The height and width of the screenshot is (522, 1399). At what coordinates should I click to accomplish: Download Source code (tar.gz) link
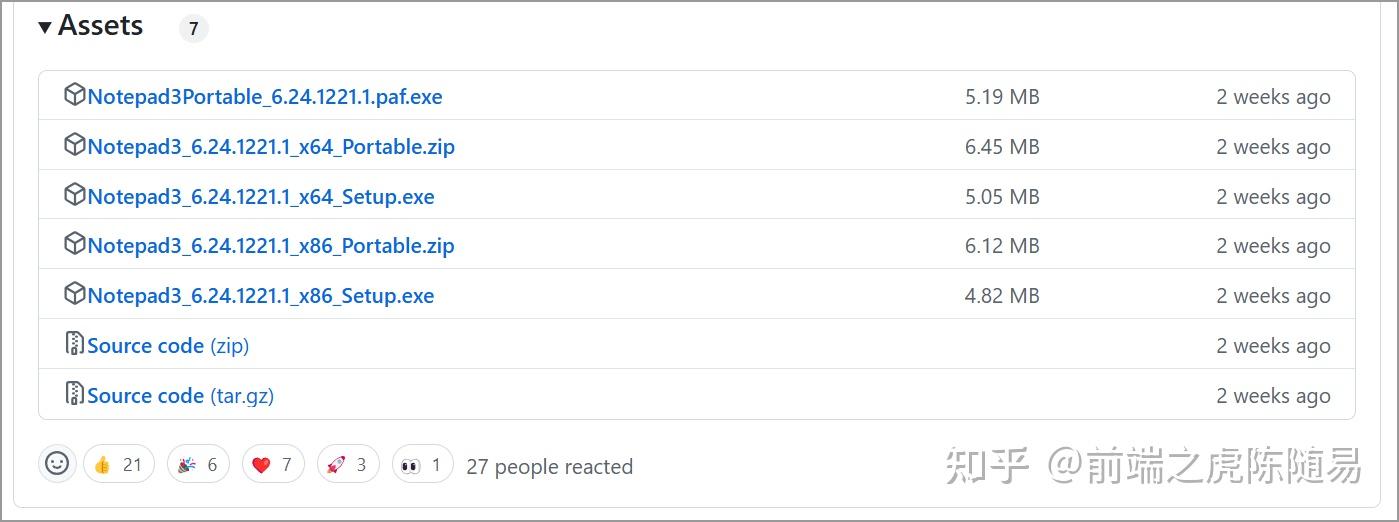pos(180,396)
